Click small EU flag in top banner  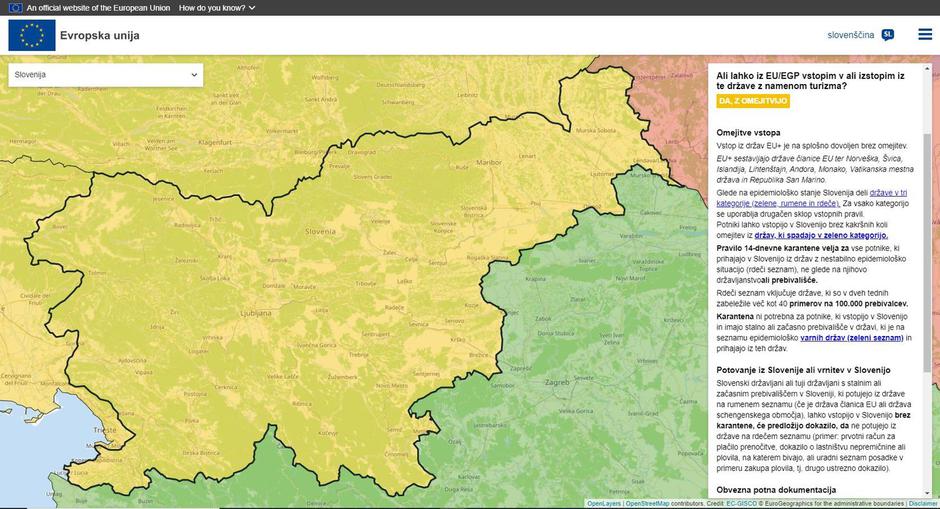(15, 7)
